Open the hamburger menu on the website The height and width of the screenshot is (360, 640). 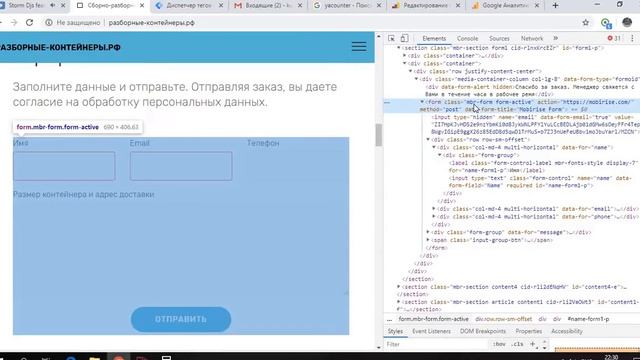pyautogui.click(x=359, y=47)
